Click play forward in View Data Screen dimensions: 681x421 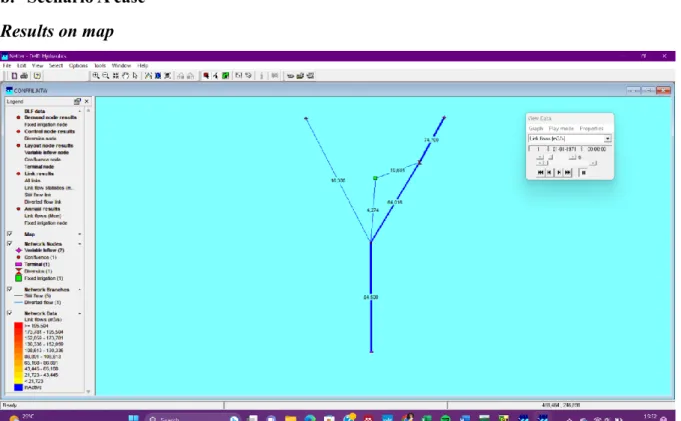(559, 172)
